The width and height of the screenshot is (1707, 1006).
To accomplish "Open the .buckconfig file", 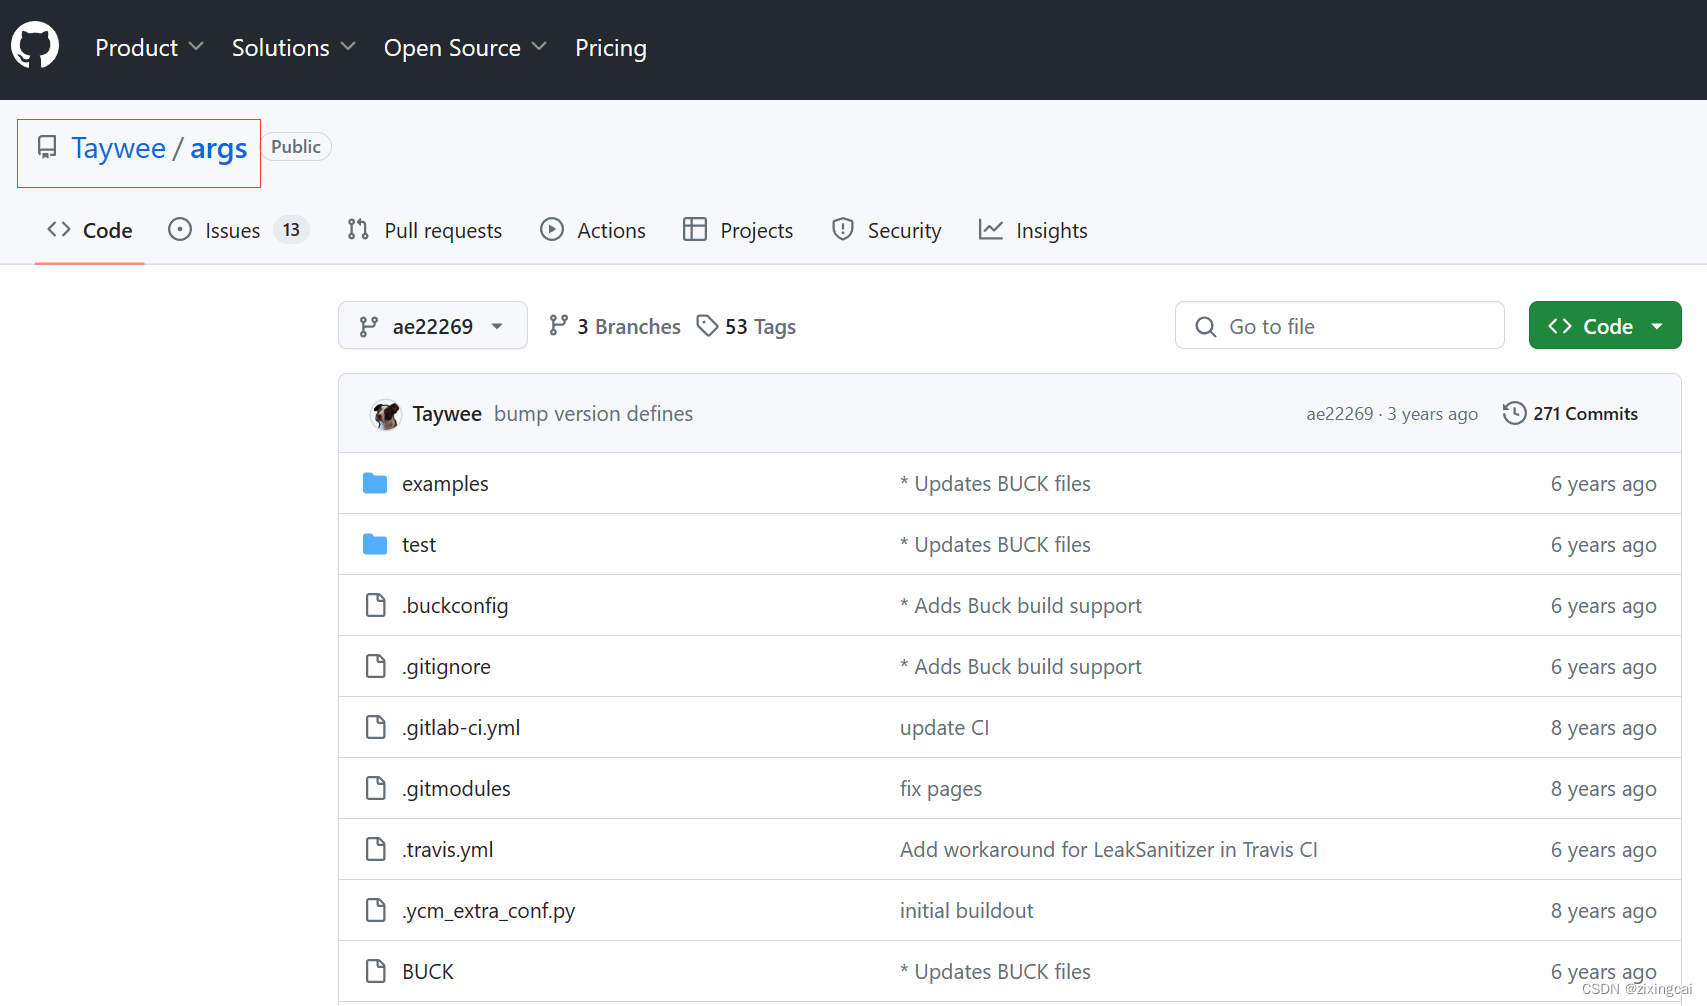I will 455,605.
